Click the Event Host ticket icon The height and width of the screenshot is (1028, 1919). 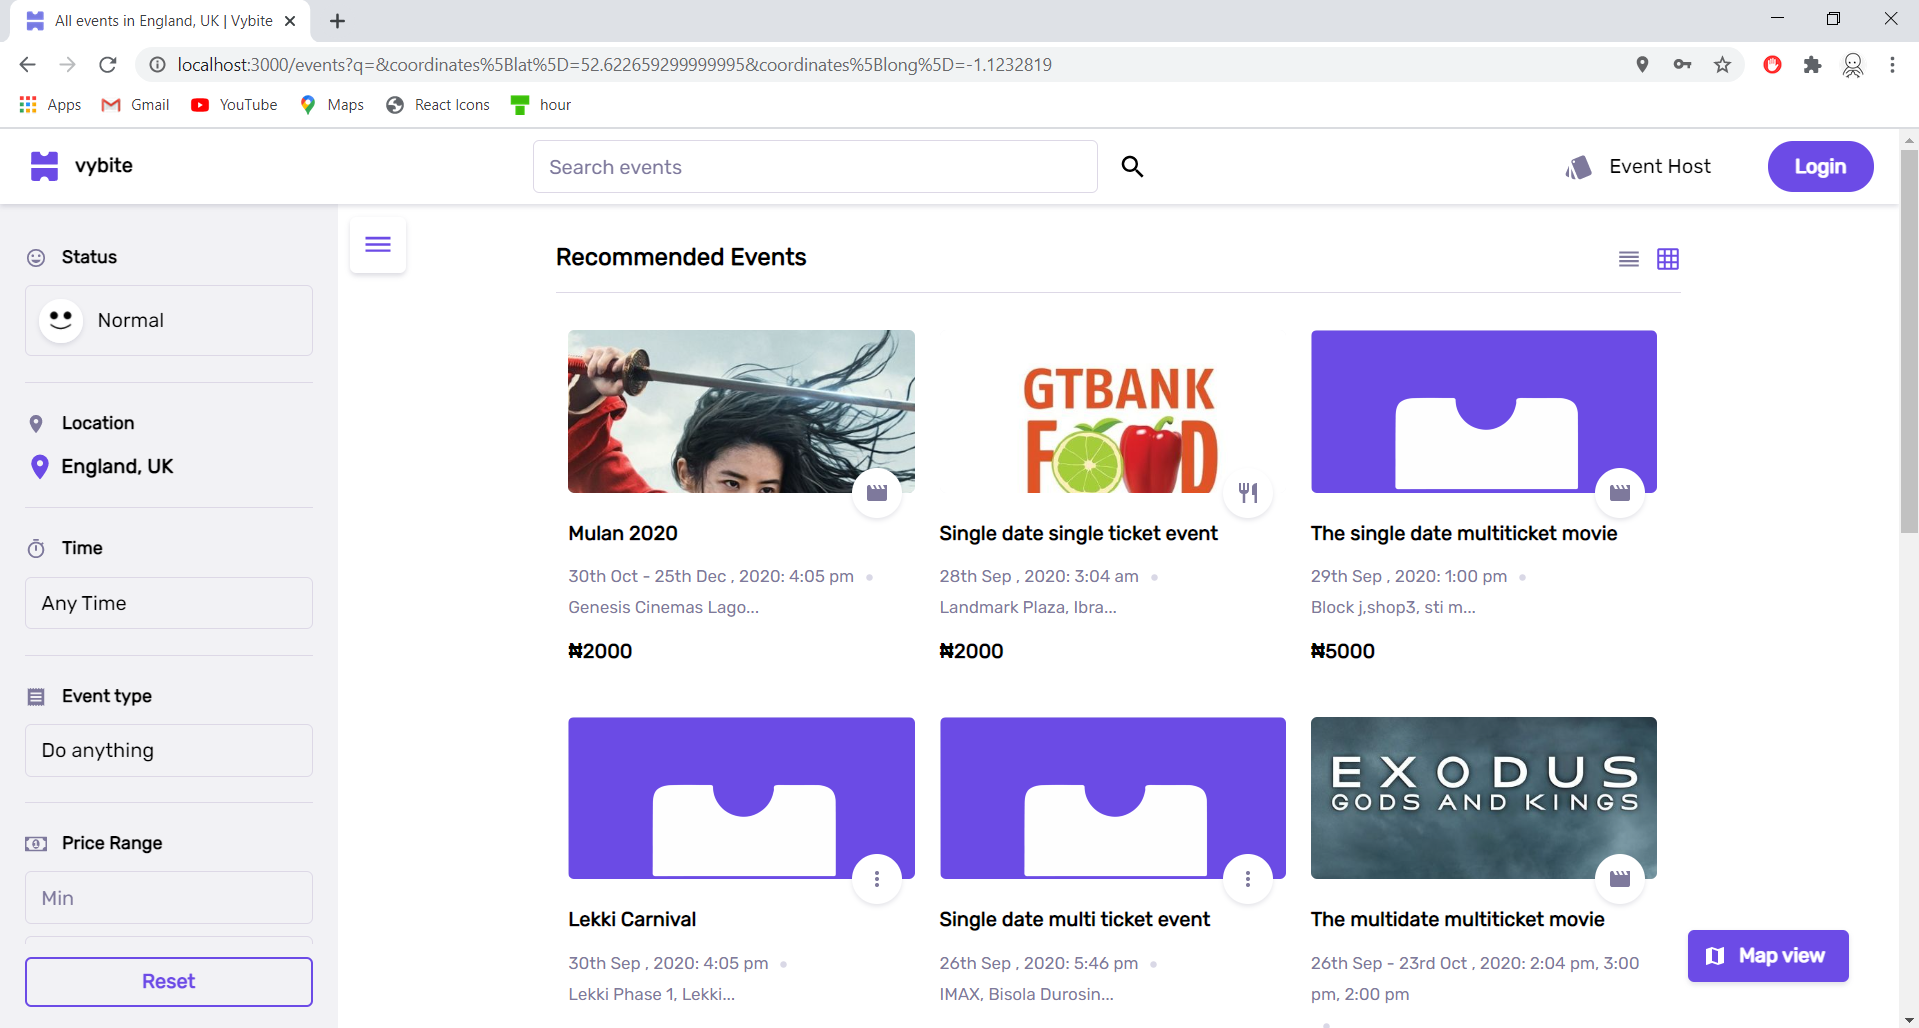coord(1579,167)
